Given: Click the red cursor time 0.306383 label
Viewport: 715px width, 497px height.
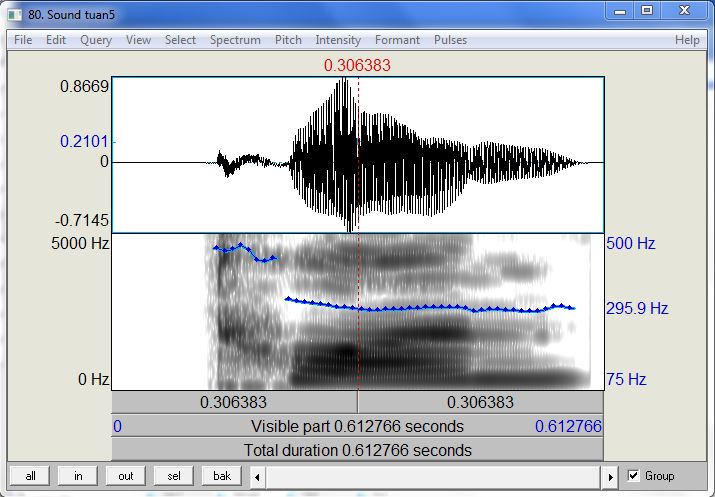Looking at the screenshot, I should click(x=358, y=65).
